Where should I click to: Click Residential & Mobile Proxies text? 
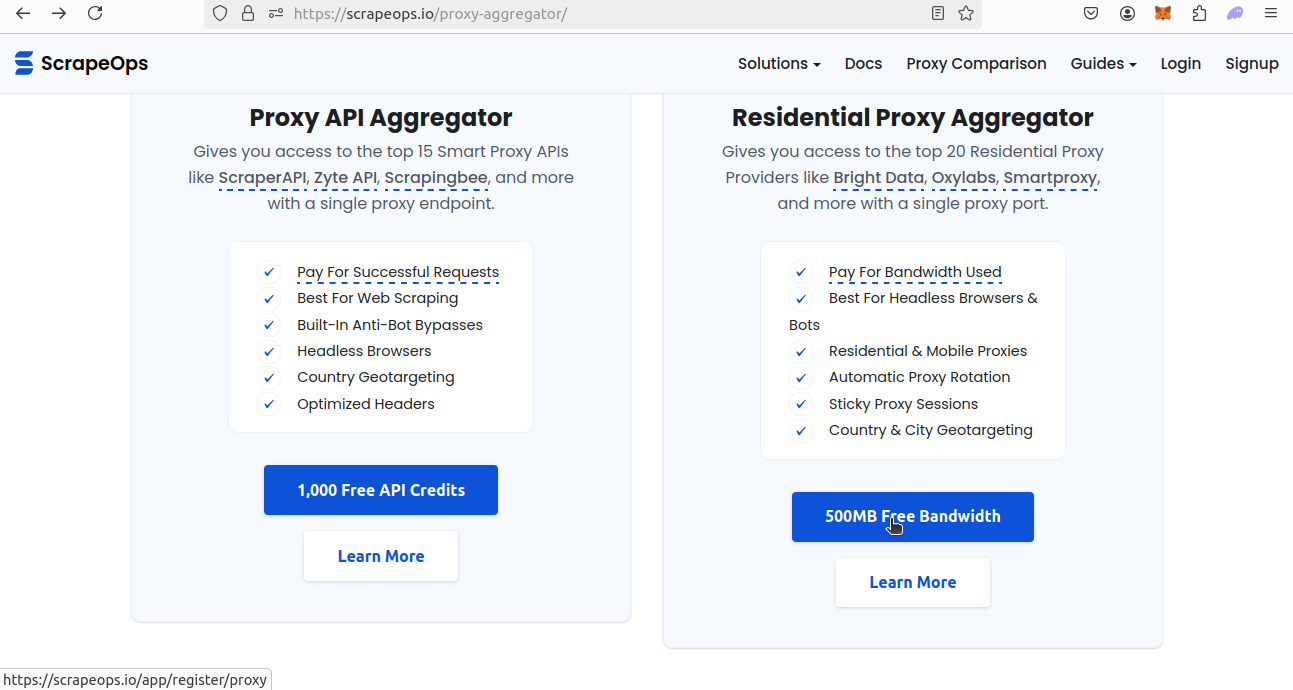point(928,351)
